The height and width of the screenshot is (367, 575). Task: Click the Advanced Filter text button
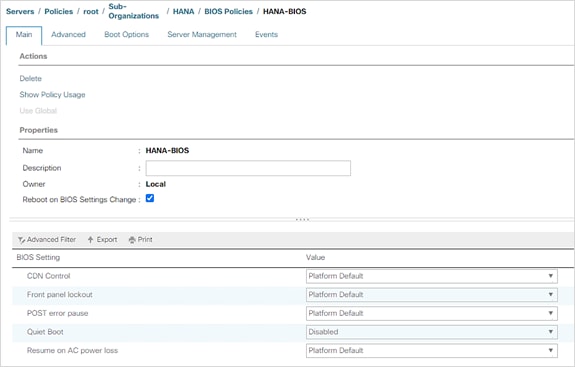pyautogui.click(x=51, y=240)
